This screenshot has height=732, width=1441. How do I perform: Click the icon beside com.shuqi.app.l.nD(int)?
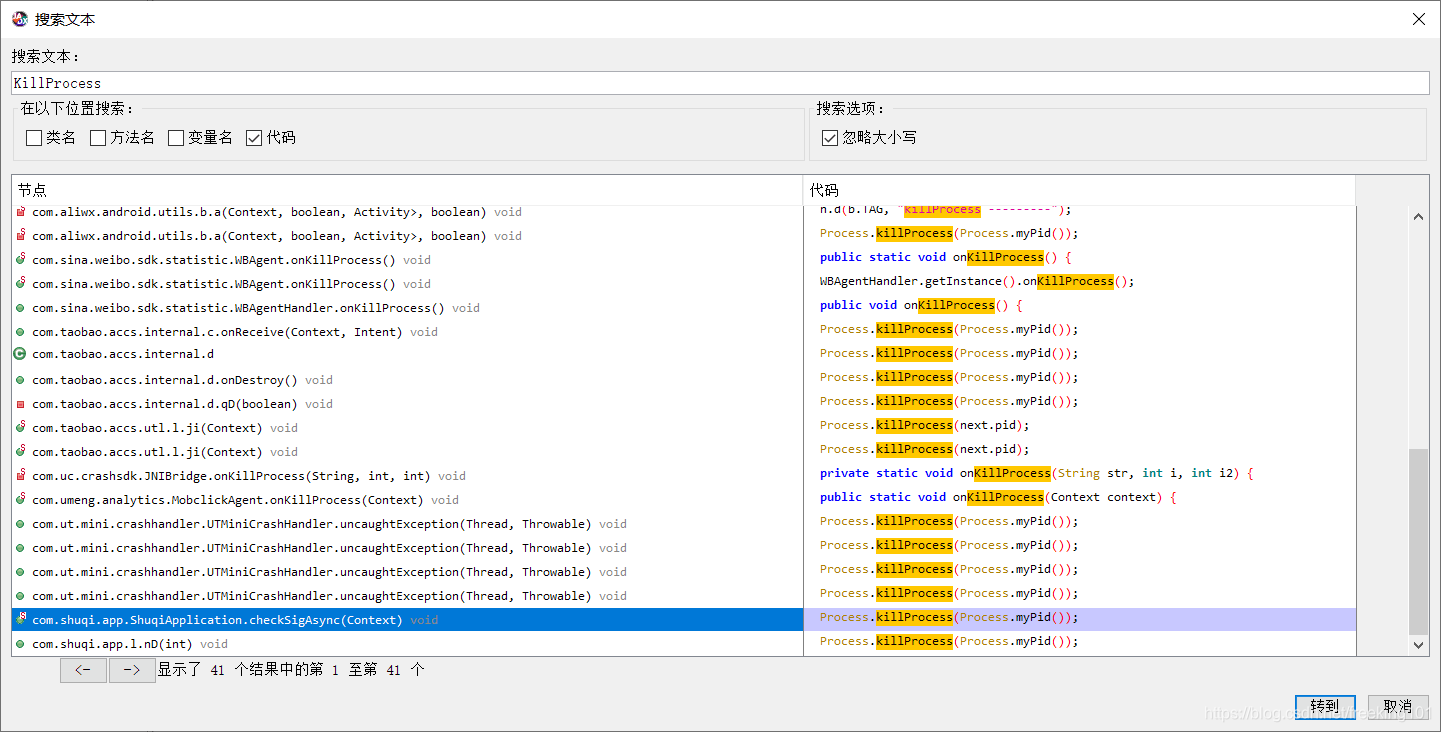(20, 644)
